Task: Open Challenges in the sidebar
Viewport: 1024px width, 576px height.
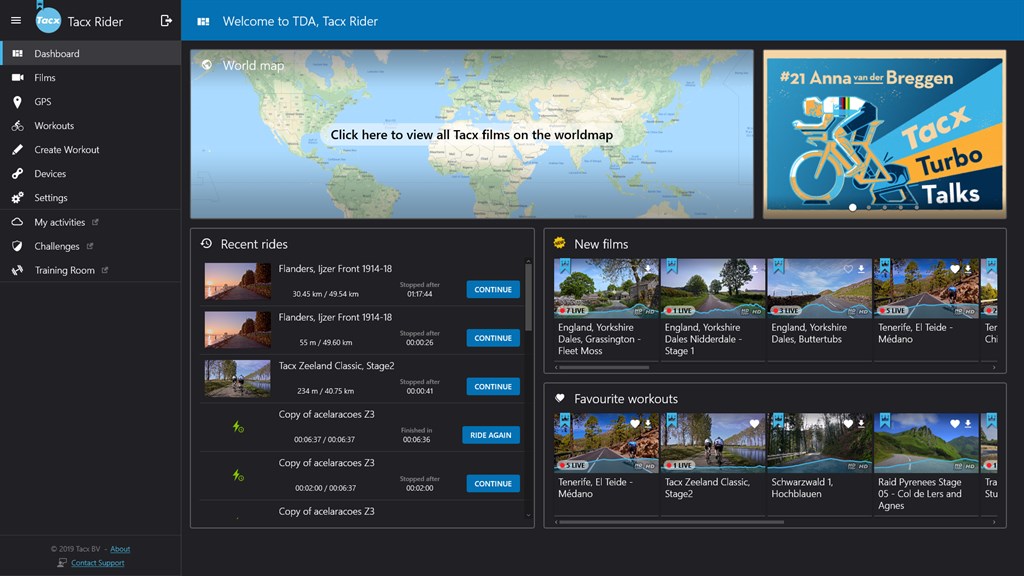Action: (x=90, y=246)
